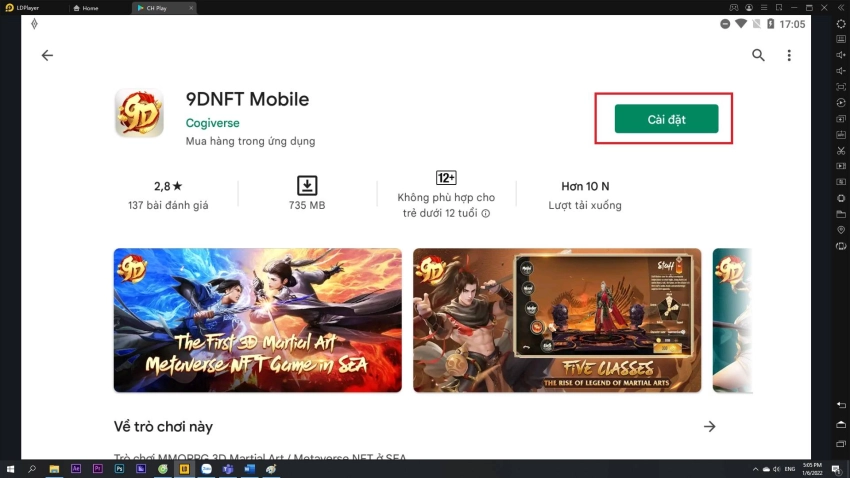
Task: Close the CH Play tab
Action: 191,8
